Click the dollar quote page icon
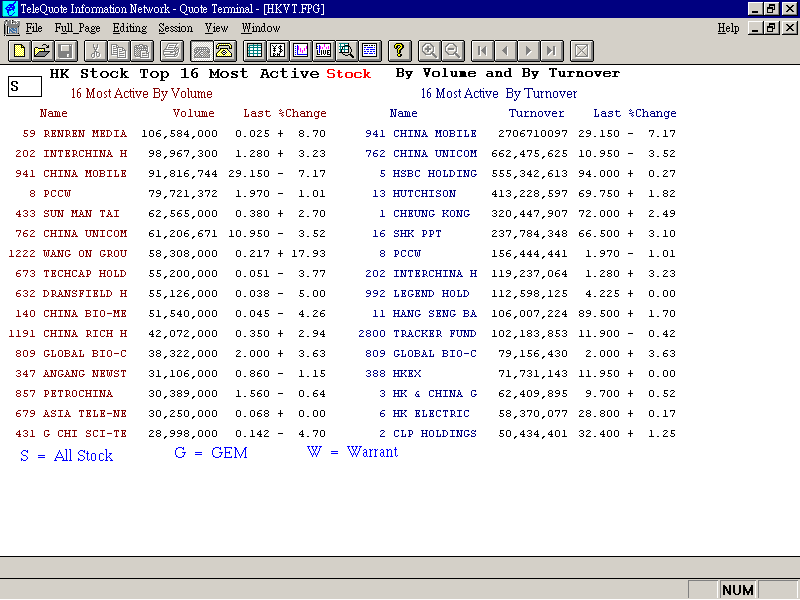 click(278, 51)
